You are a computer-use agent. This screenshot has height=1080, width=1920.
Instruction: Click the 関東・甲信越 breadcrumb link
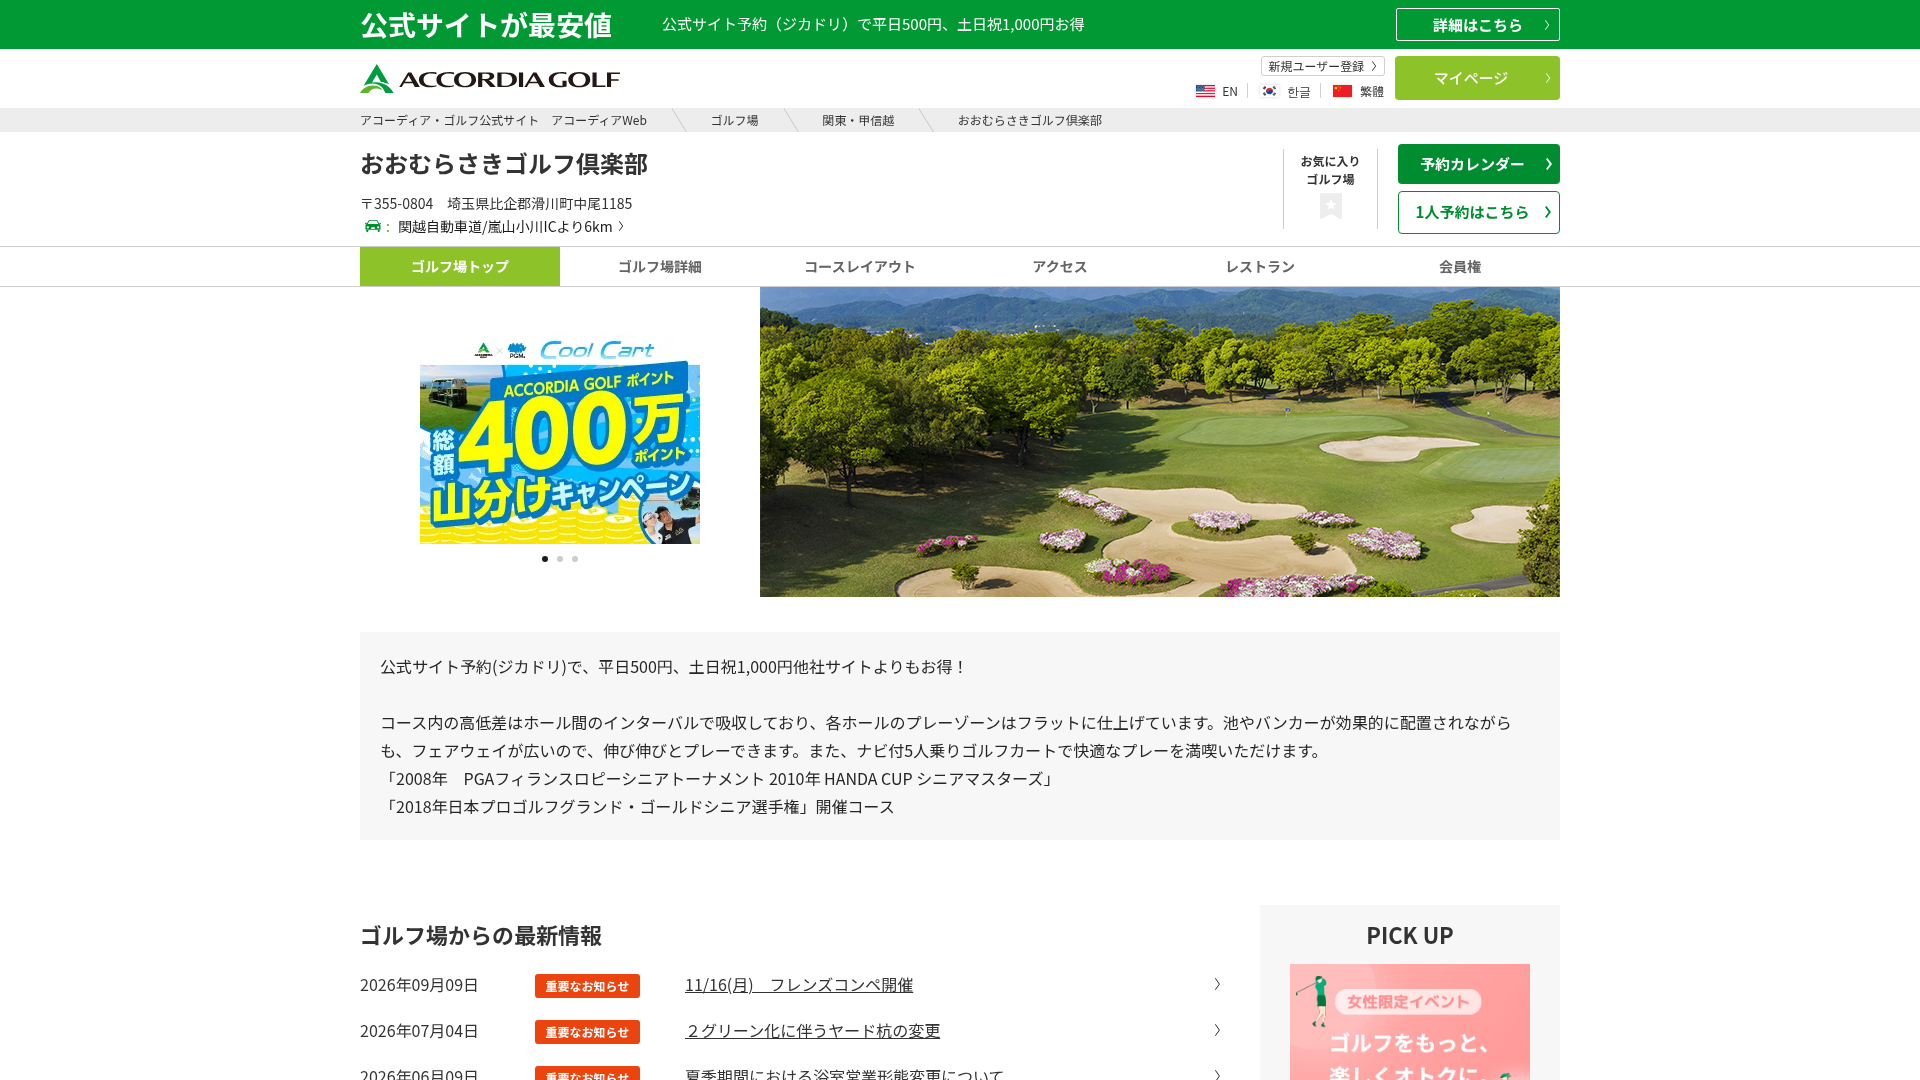[x=858, y=120]
